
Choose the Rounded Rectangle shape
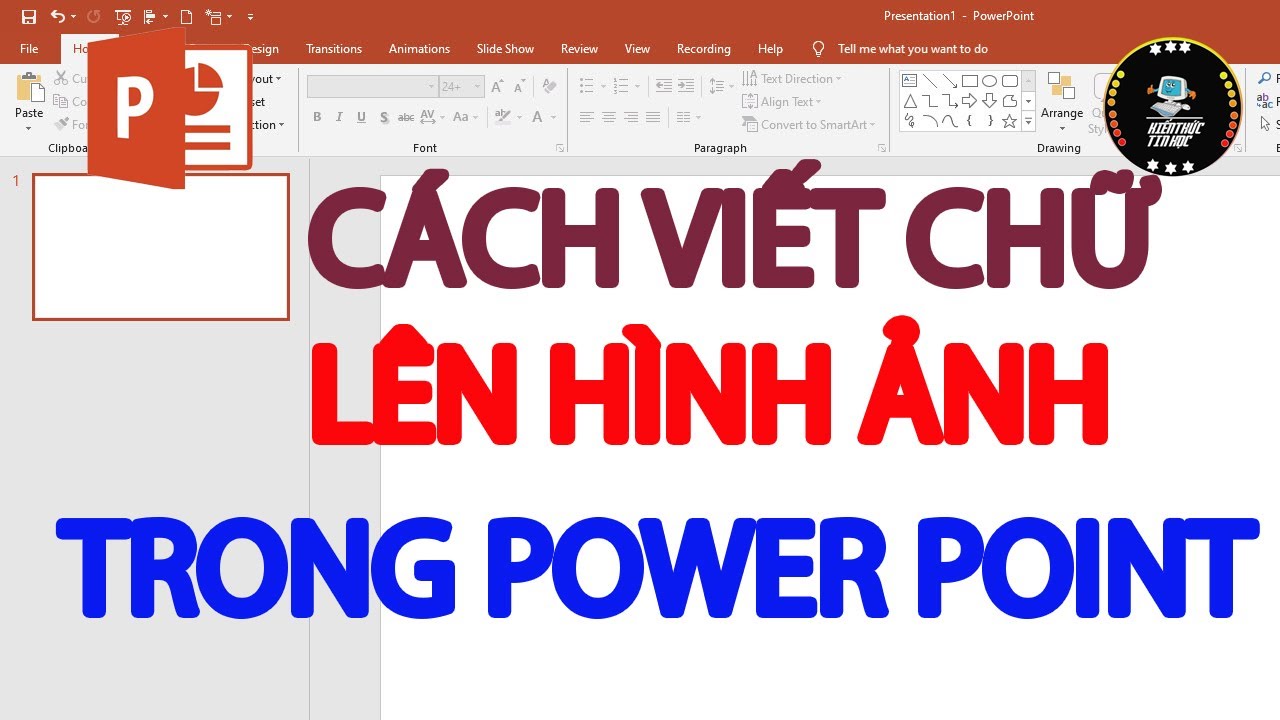(x=1010, y=81)
